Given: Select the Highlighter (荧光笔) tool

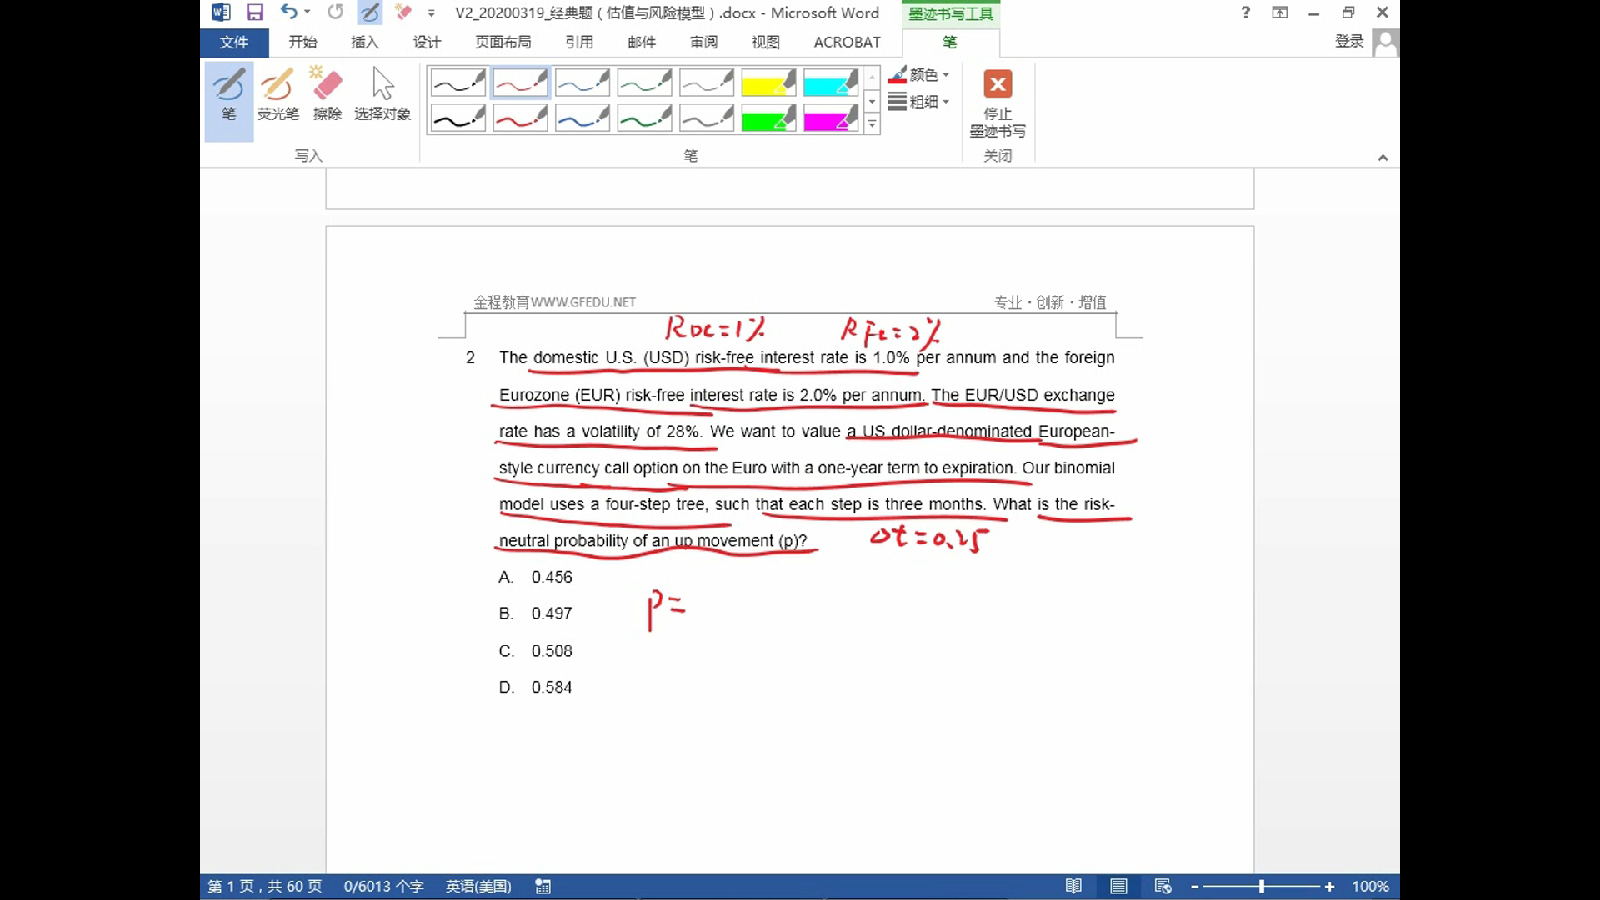Looking at the screenshot, I should point(277,95).
